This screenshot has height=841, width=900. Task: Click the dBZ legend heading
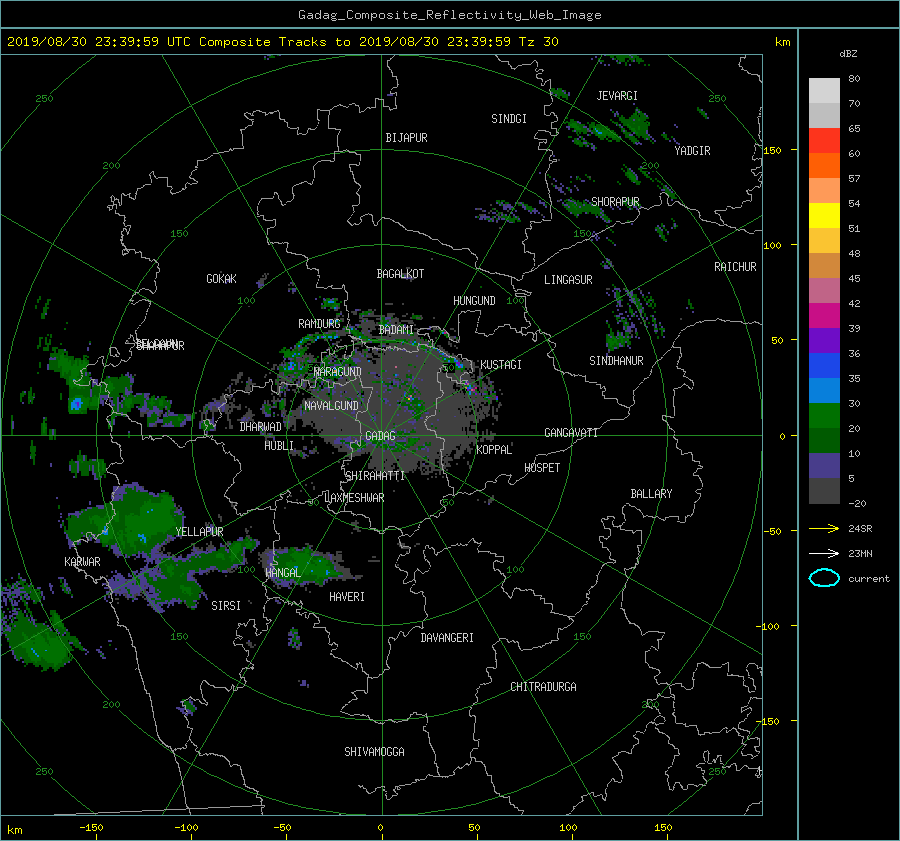click(x=848, y=54)
